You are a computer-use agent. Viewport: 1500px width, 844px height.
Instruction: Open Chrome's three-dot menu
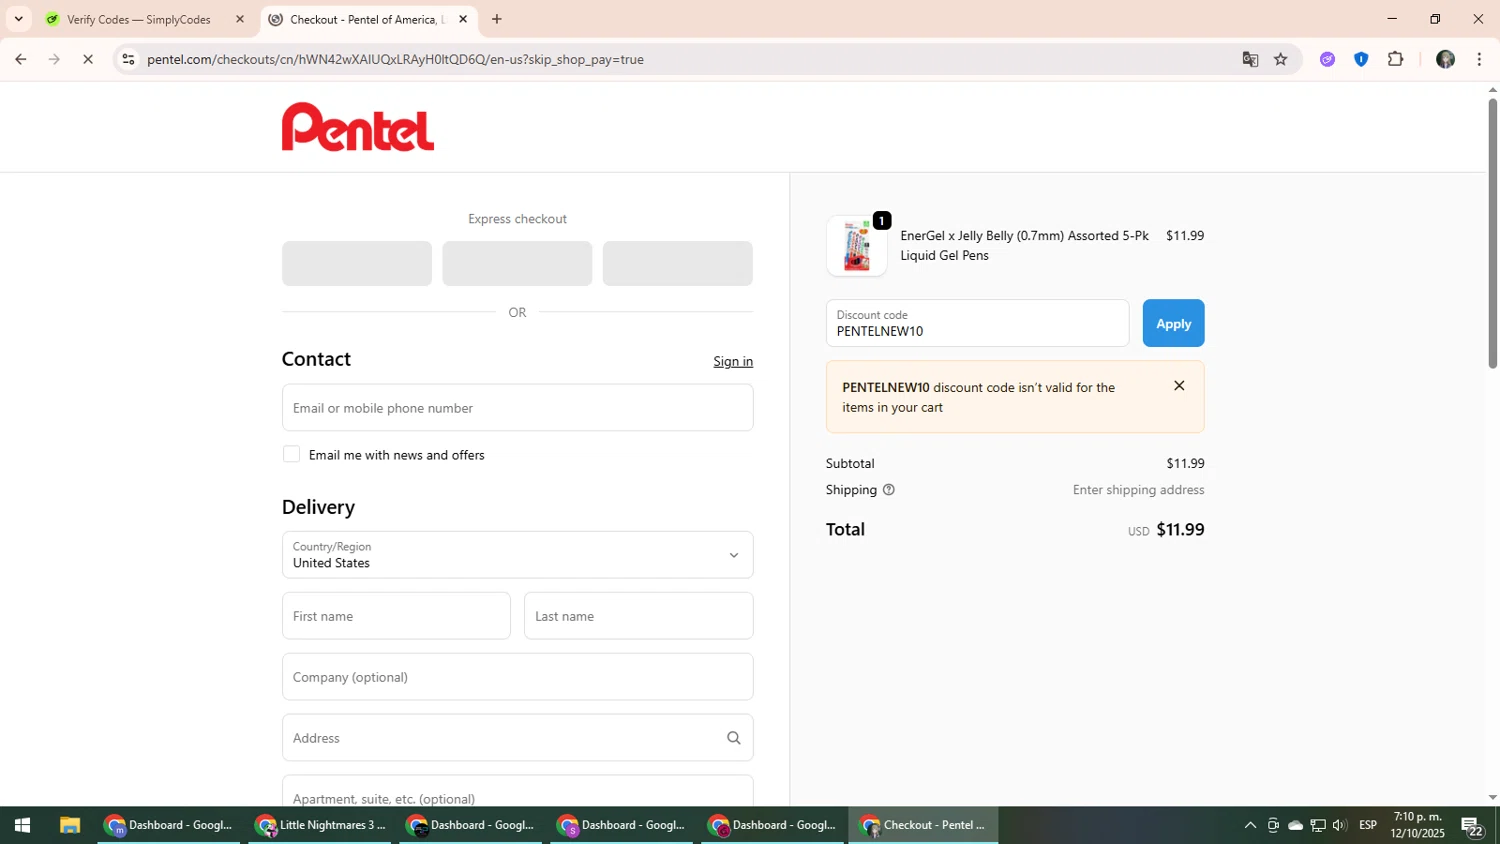(1479, 59)
